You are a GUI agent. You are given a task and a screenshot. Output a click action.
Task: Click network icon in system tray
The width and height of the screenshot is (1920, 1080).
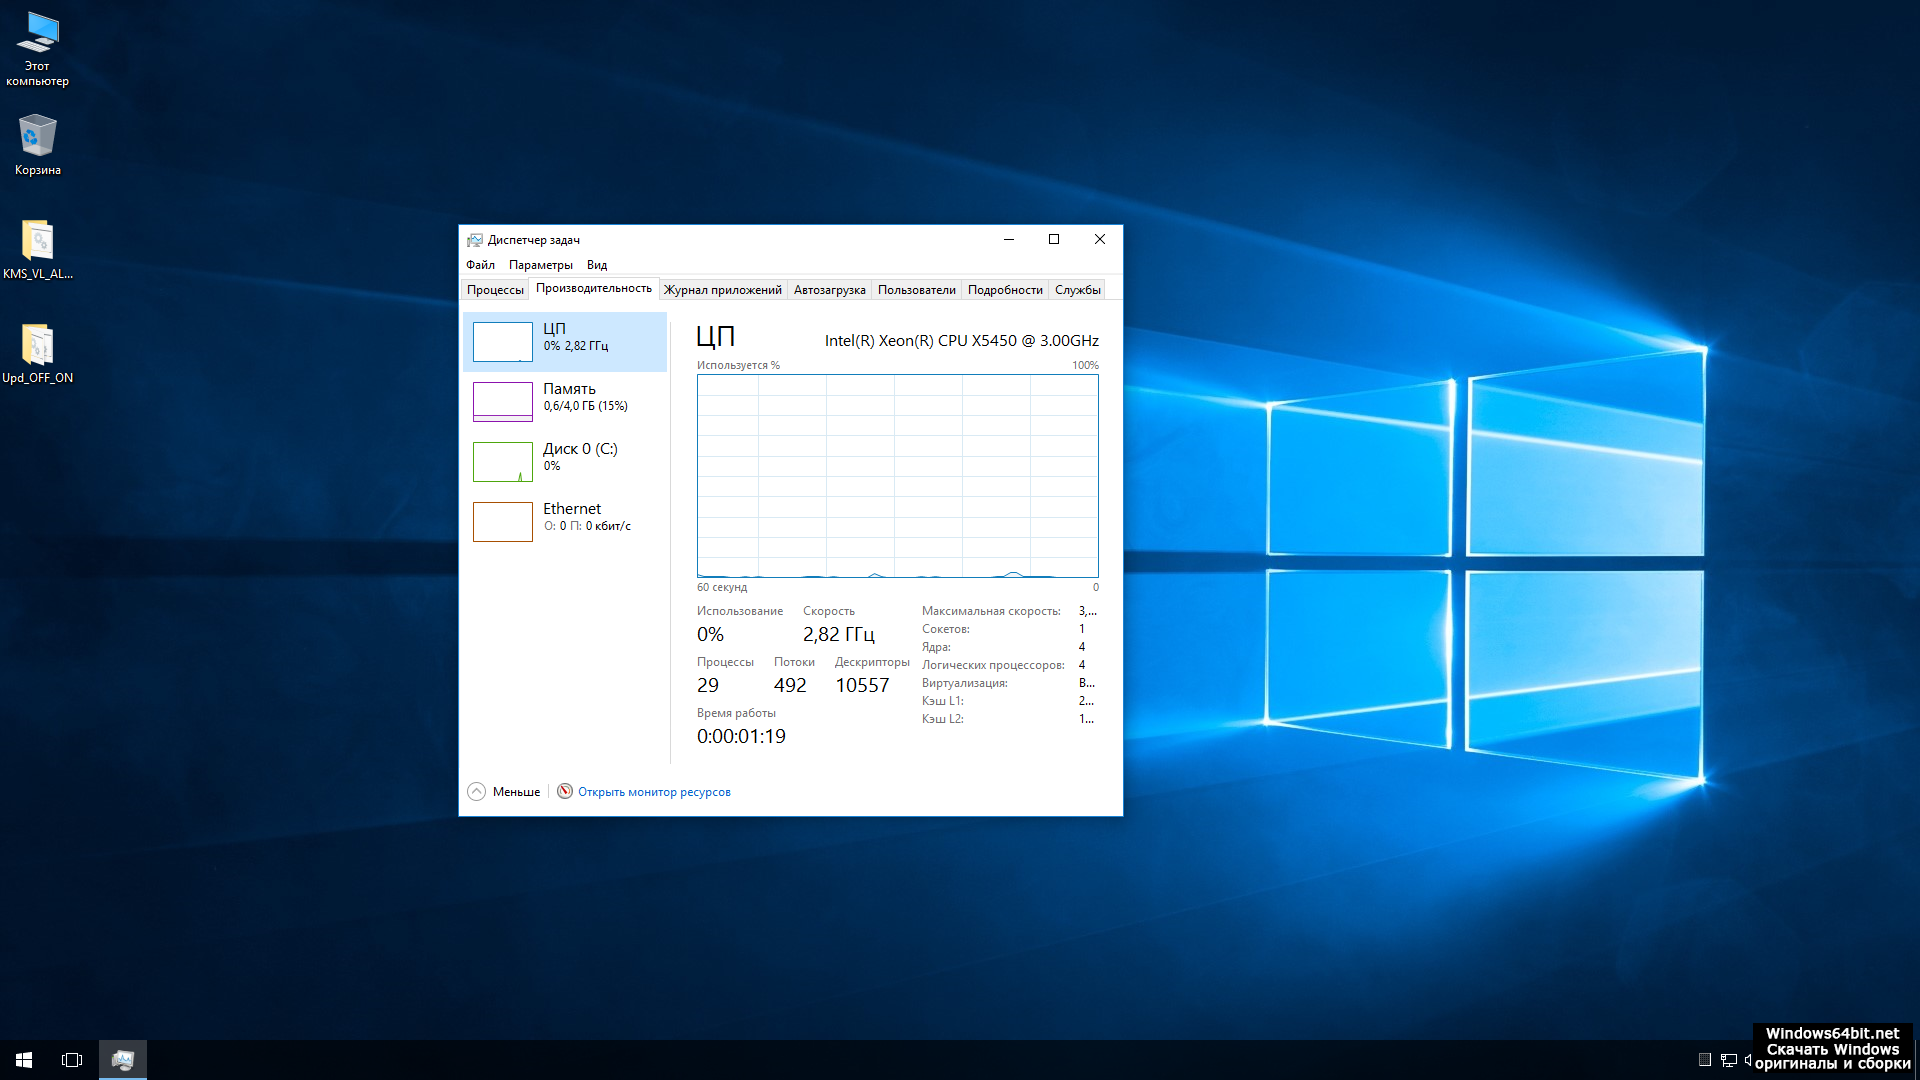pyautogui.click(x=1728, y=1060)
